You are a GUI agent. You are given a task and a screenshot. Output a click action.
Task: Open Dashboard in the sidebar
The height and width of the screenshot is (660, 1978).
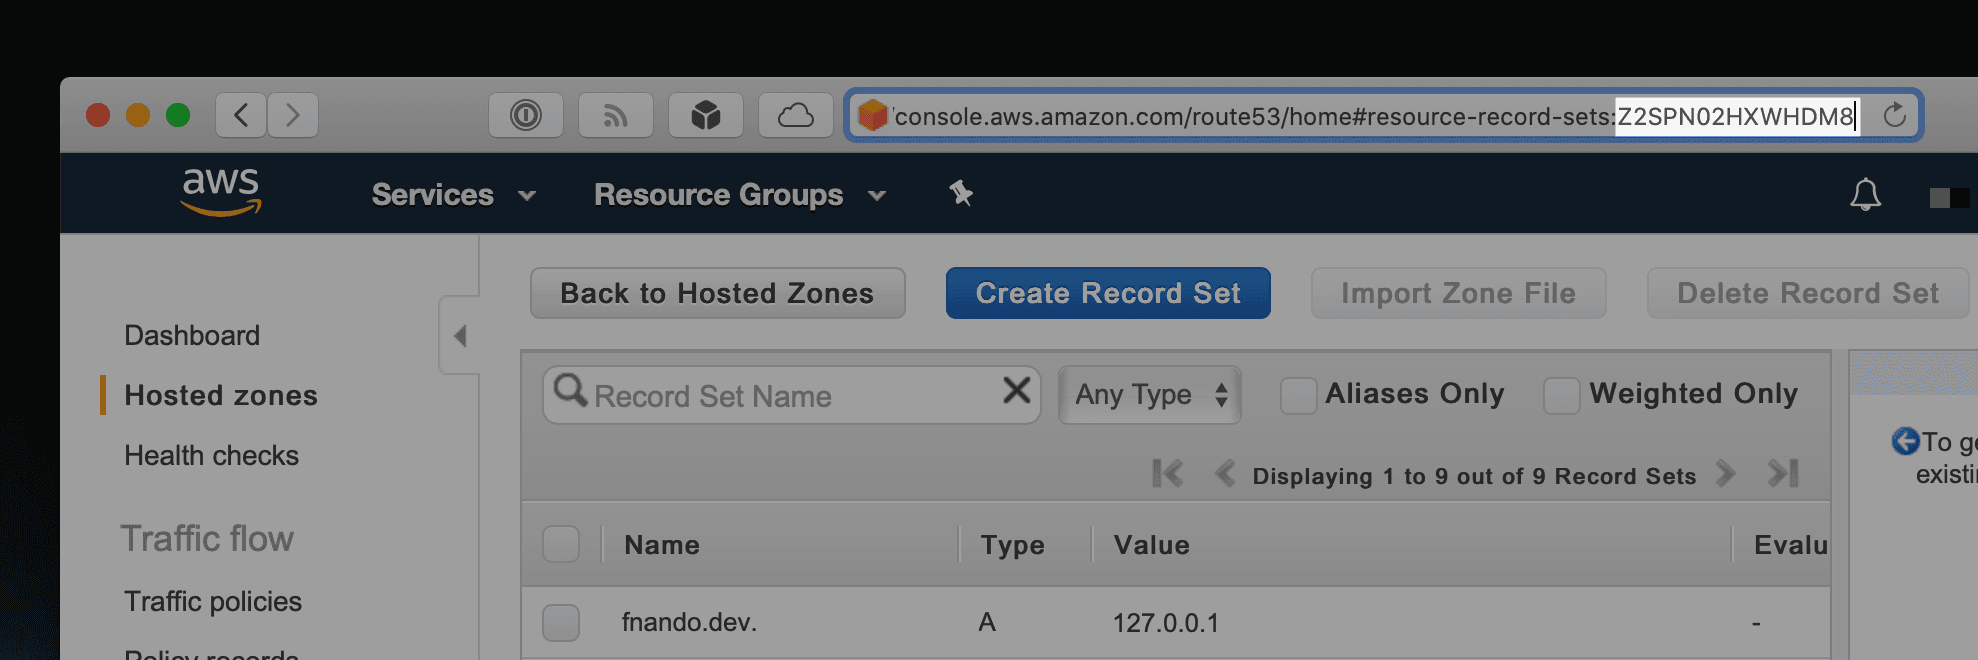(192, 335)
